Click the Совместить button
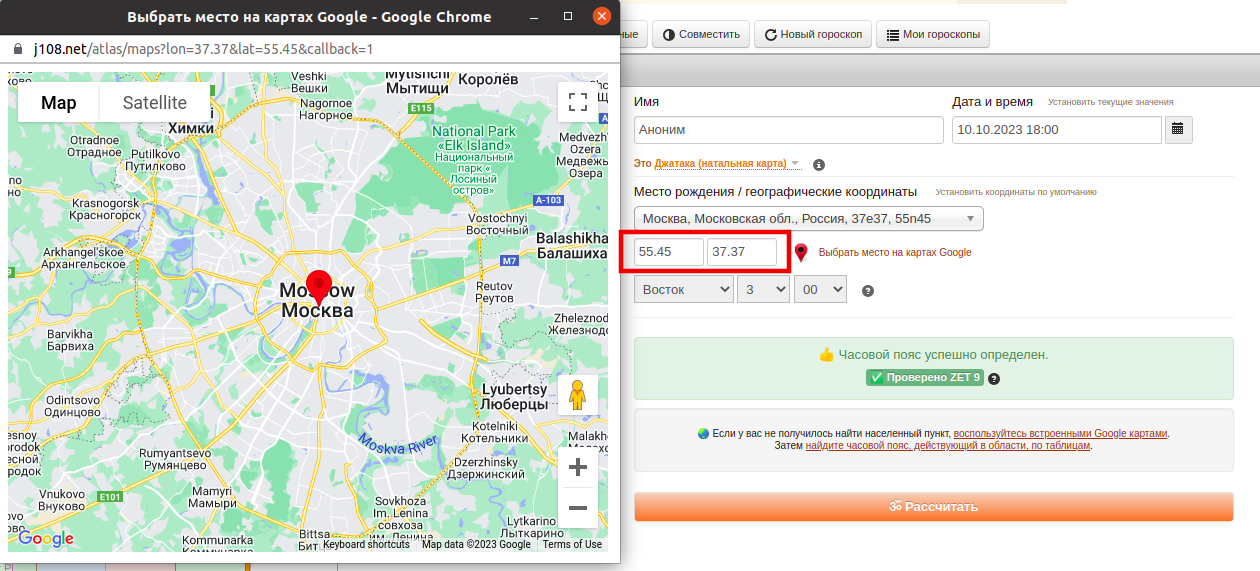The height and width of the screenshot is (571, 1260). (x=700, y=34)
